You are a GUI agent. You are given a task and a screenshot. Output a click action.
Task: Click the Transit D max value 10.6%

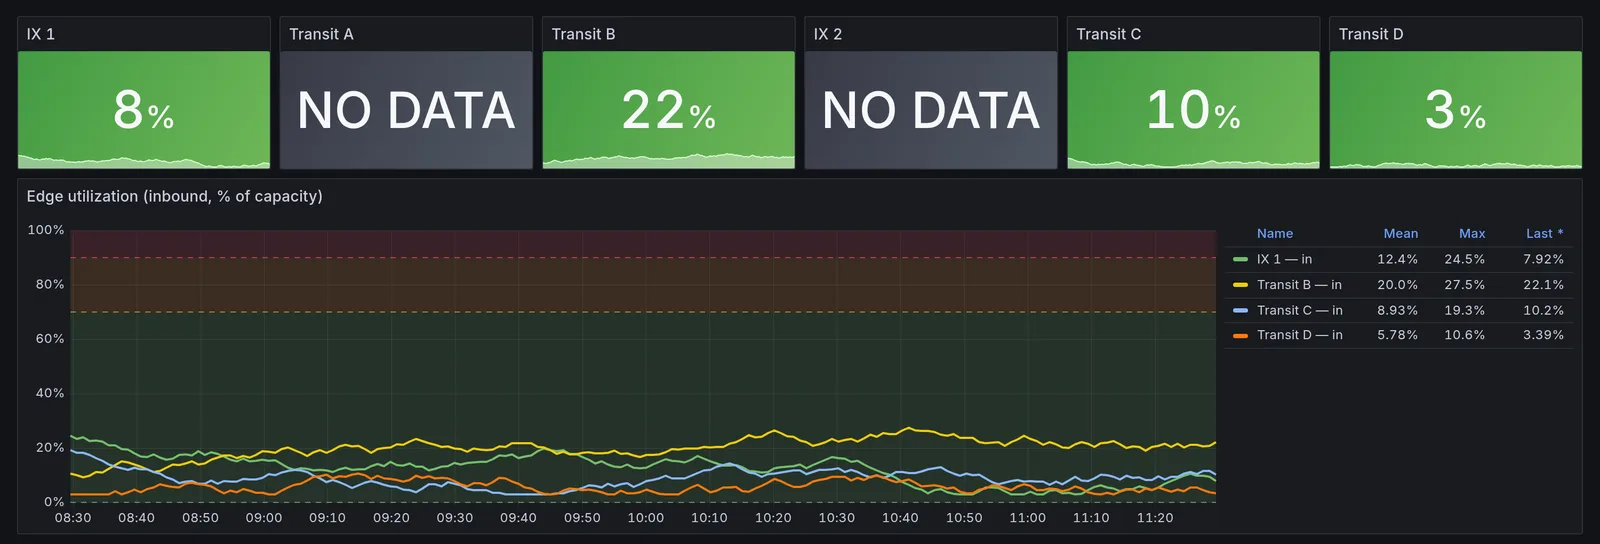[x=1464, y=335]
